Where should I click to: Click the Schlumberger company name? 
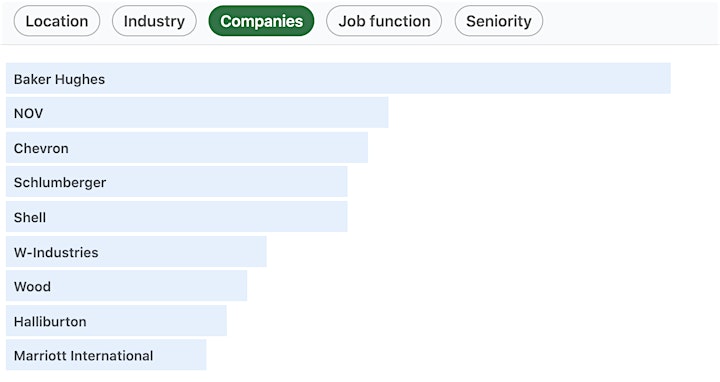[60, 183]
